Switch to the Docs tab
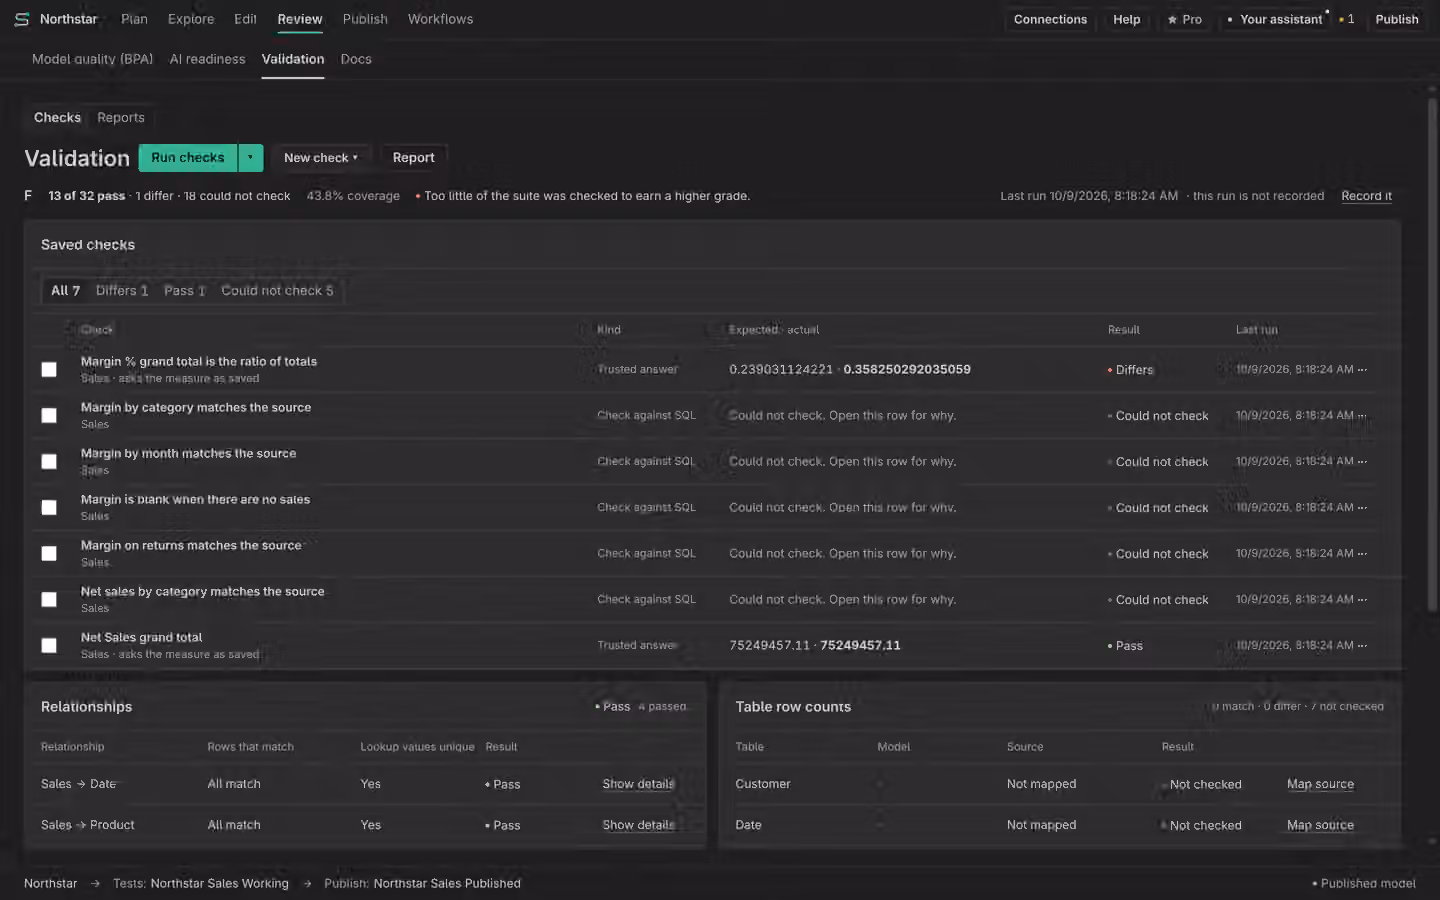The image size is (1440, 900). (356, 59)
